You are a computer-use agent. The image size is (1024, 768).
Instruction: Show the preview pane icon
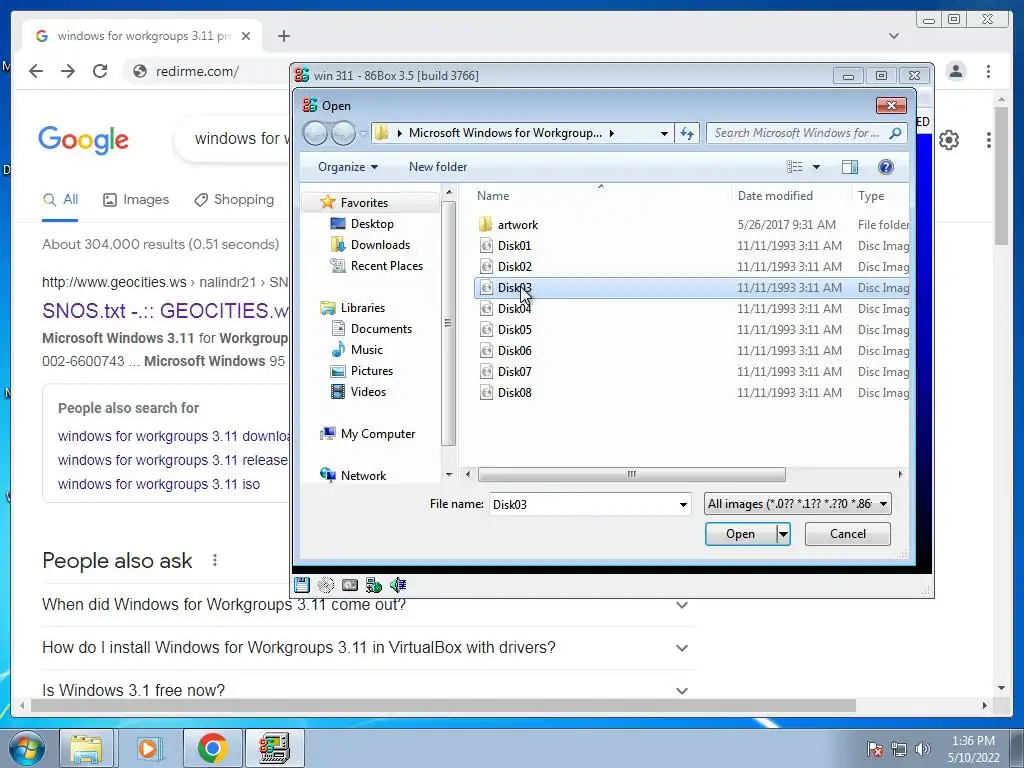click(850, 167)
